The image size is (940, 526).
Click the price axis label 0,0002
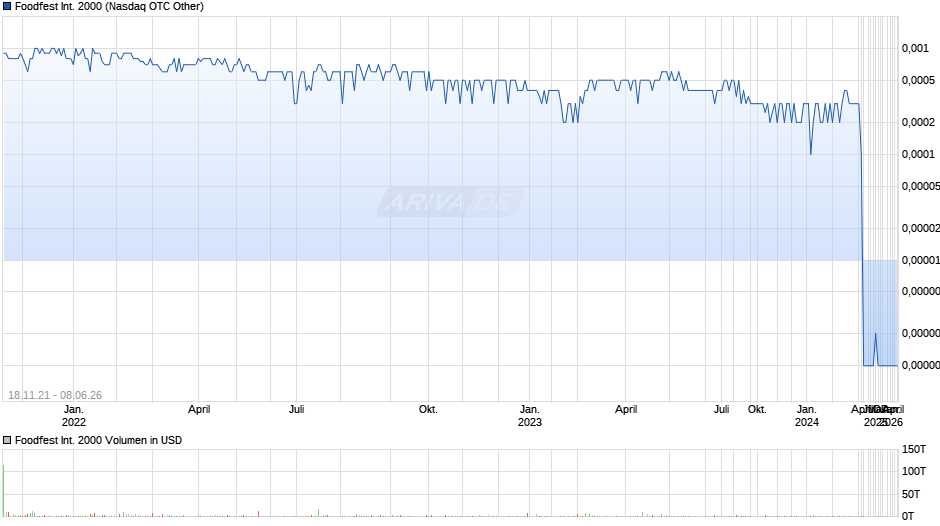coord(918,122)
